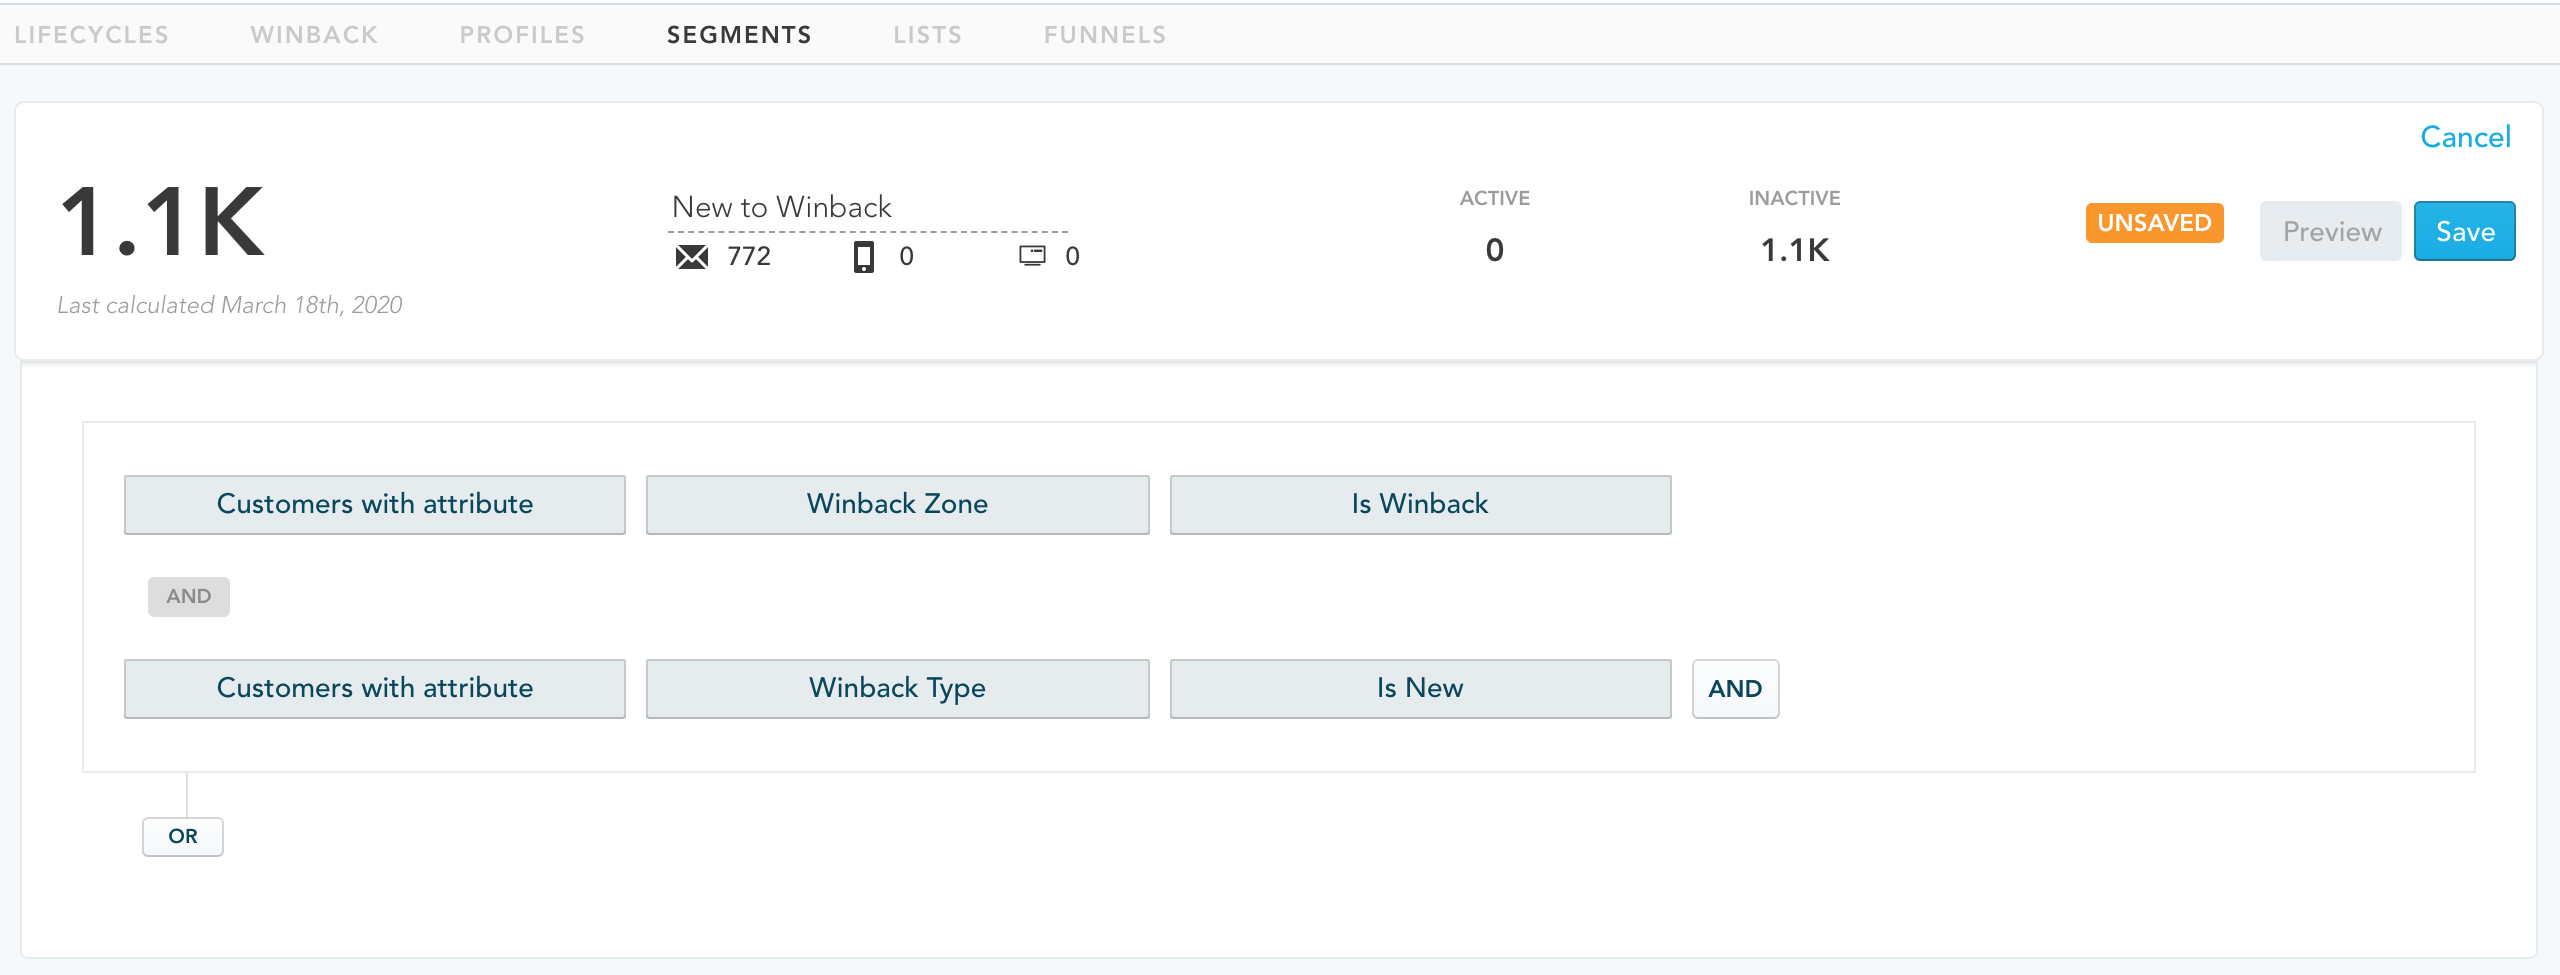Click the mobile phone icon
Image resolution: width=2560 pixels, height=975 pixels.
click(x=864, y=257)
